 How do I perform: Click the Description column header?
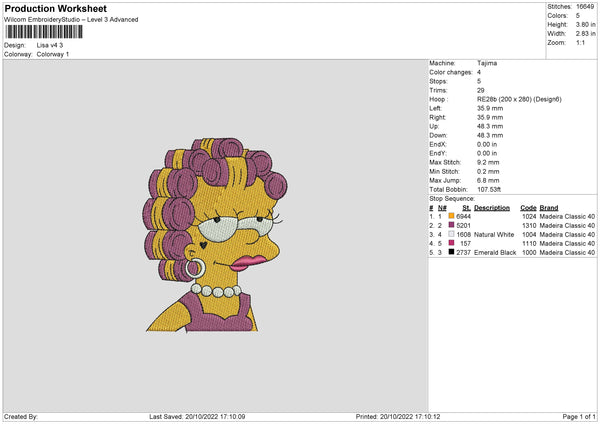click(492, 208)
